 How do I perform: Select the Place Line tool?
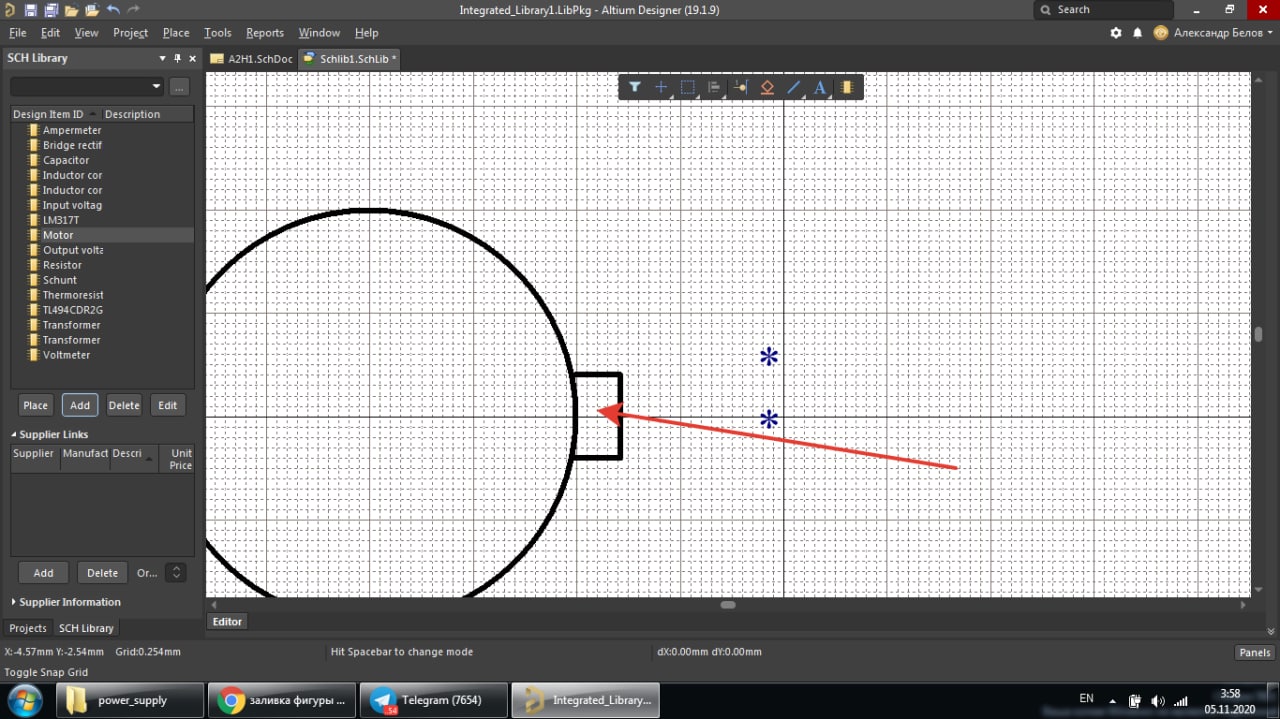(794, 88)
